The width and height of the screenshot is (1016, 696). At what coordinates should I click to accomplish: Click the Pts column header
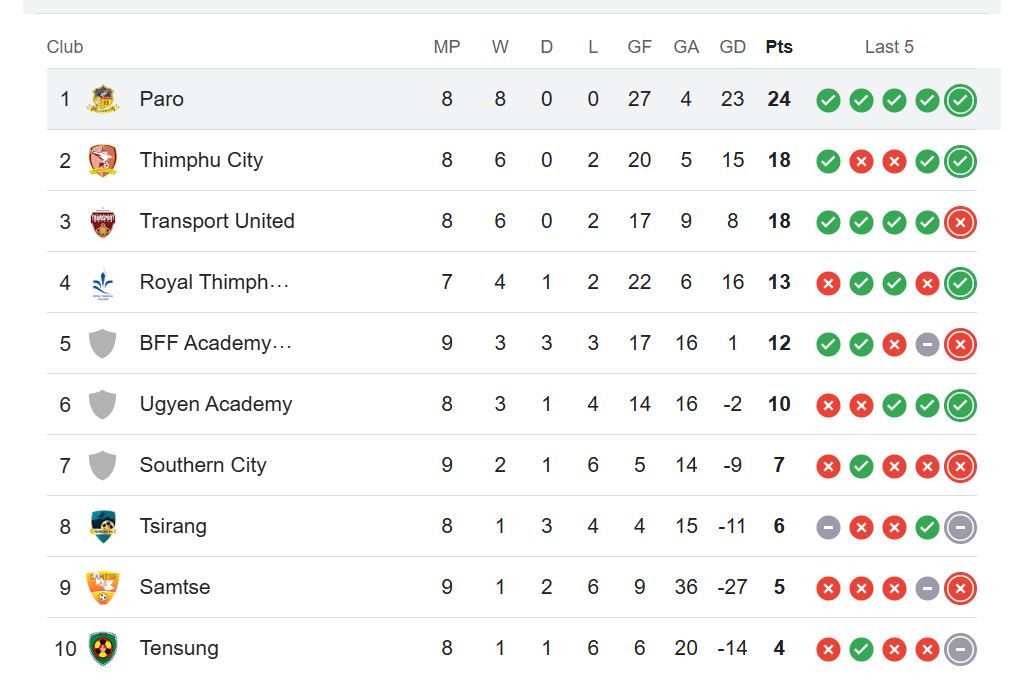point(779,47)
